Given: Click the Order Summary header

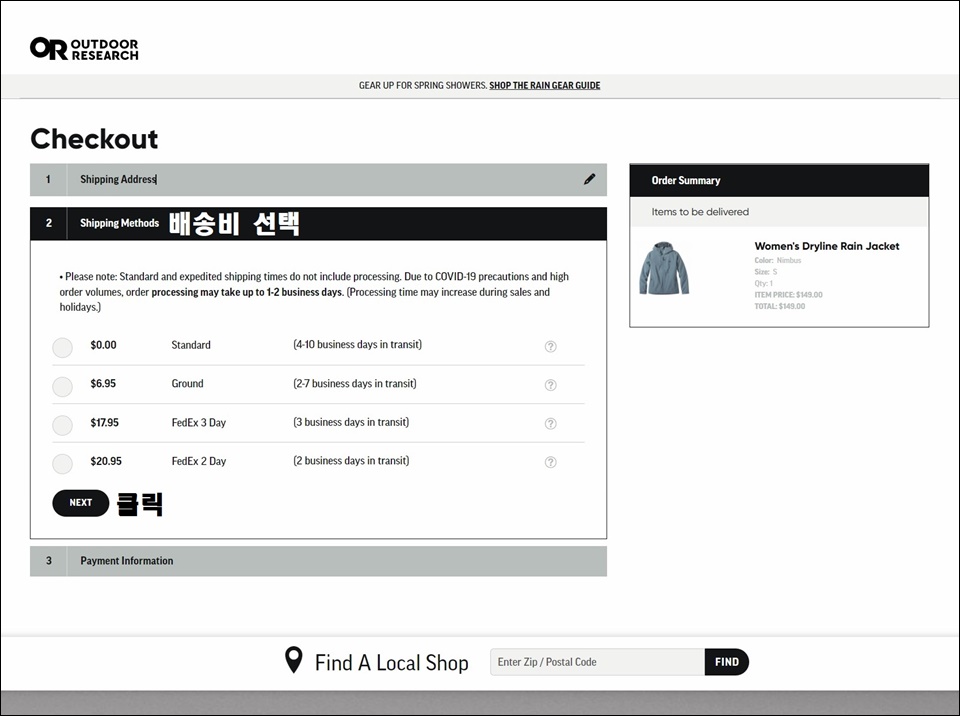Looking at the screenshot, I should pos(779,180).
